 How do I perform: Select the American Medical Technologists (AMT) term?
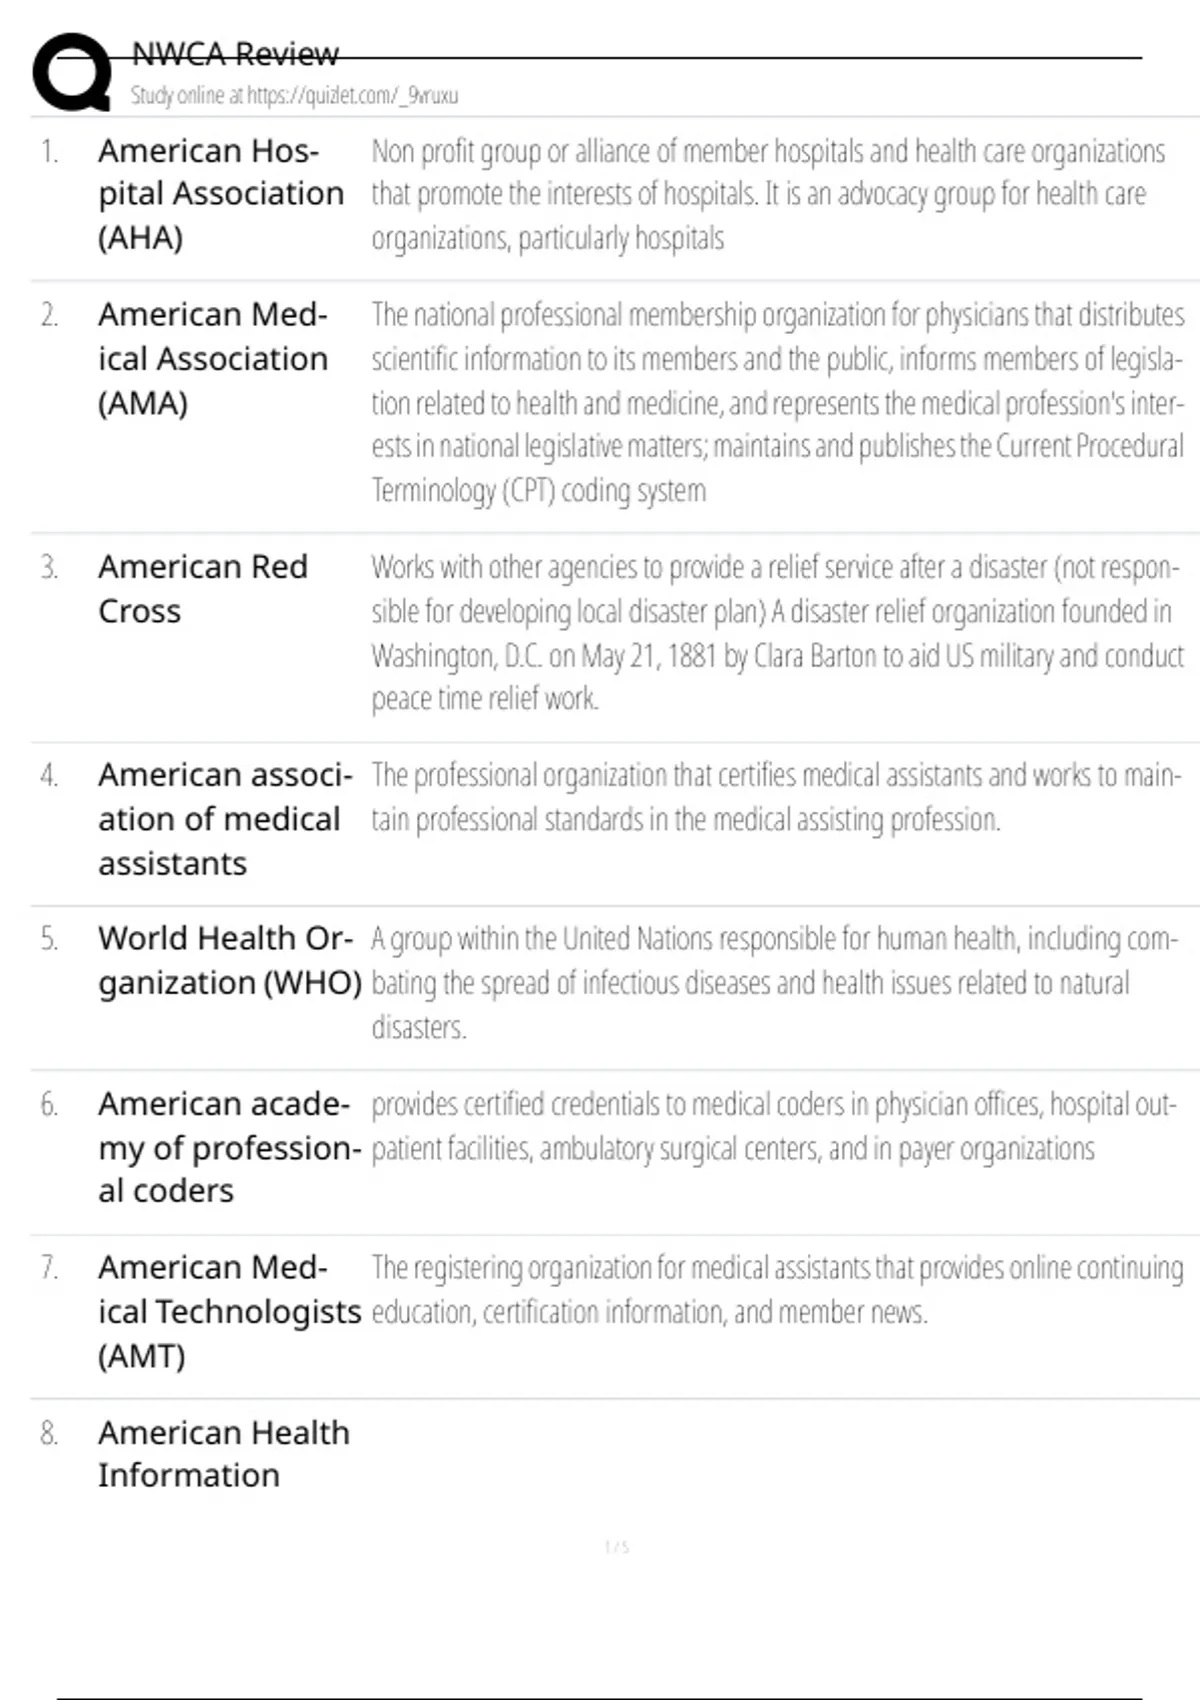click(229, 1312)
